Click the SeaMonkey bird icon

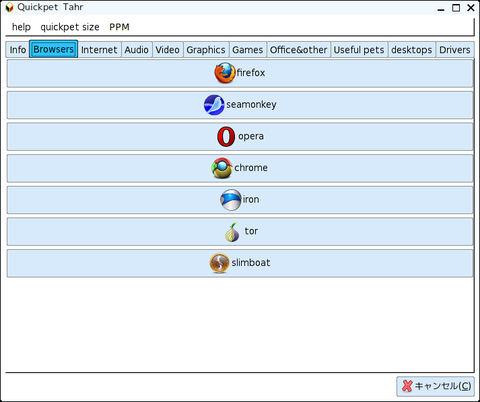pos(214,105)
